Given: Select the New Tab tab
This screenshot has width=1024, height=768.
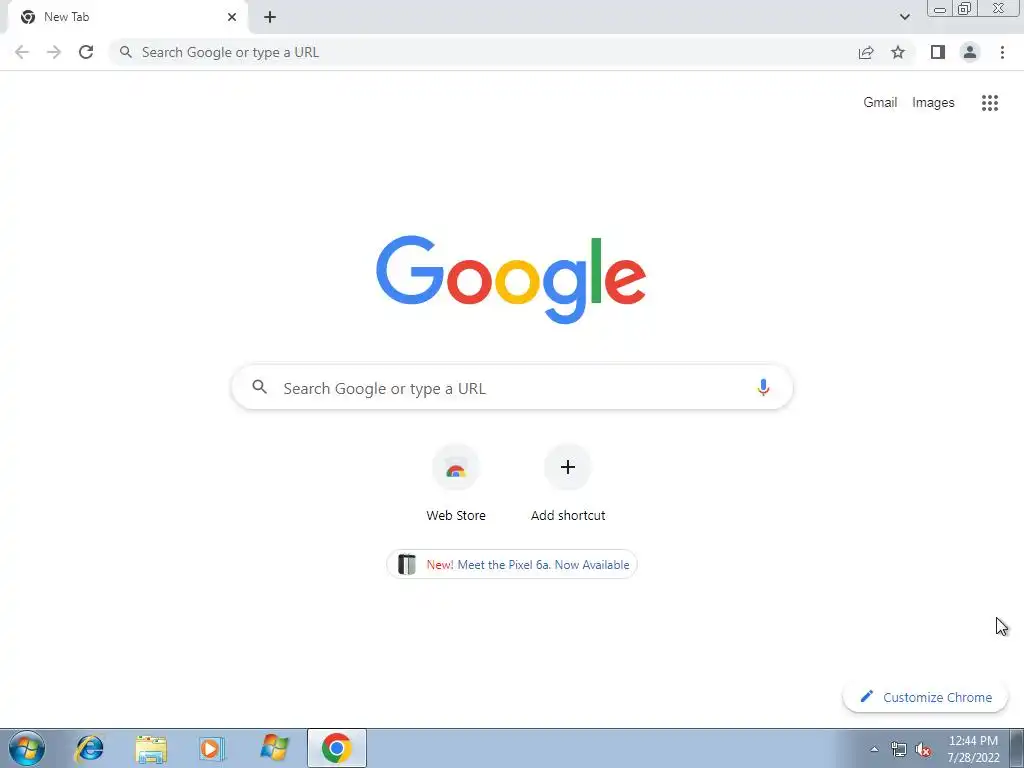Looking at the screenshot, I should (x=128, y=17).
